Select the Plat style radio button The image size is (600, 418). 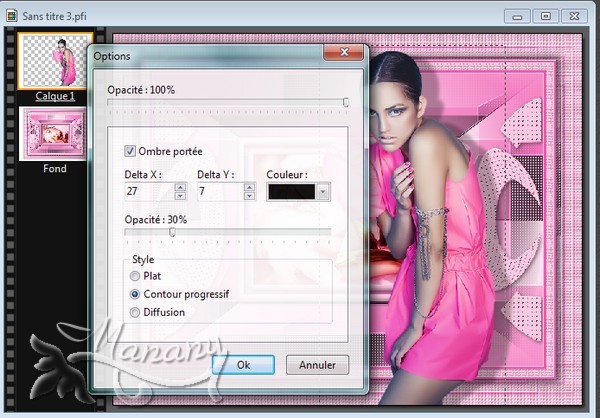coord(135,276)
